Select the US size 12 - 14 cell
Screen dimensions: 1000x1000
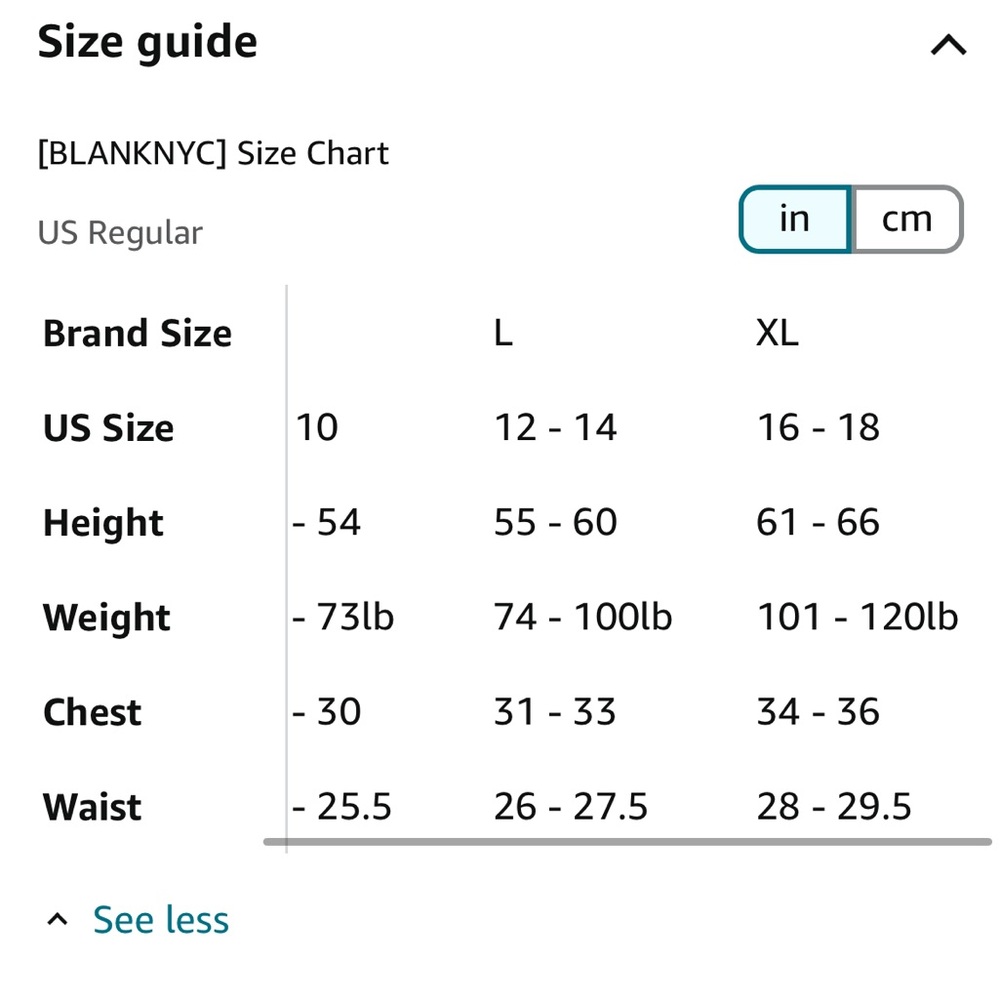tap(555, 428)
